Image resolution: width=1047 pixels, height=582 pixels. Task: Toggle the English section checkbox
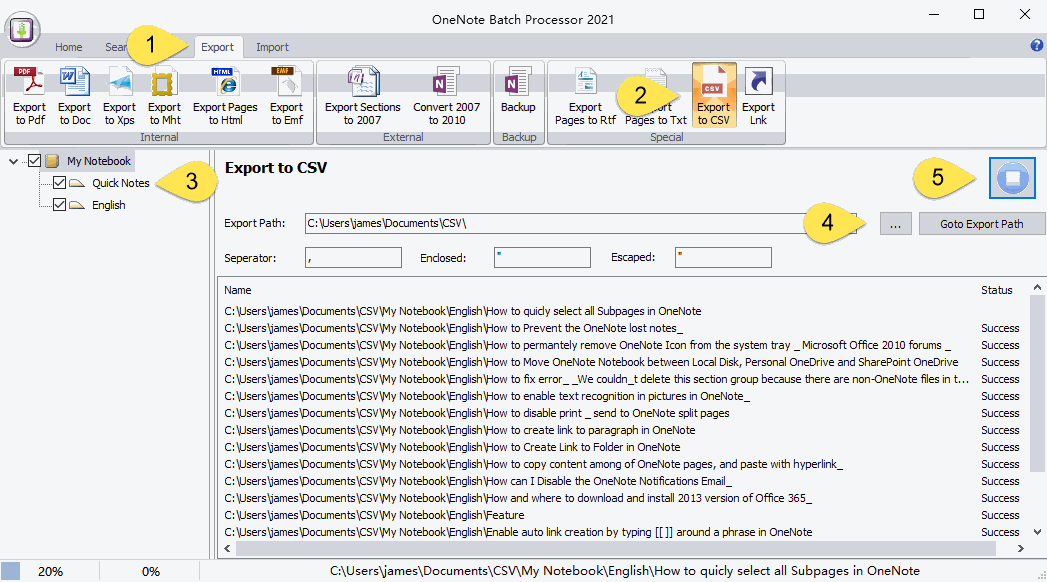[57, 204]
